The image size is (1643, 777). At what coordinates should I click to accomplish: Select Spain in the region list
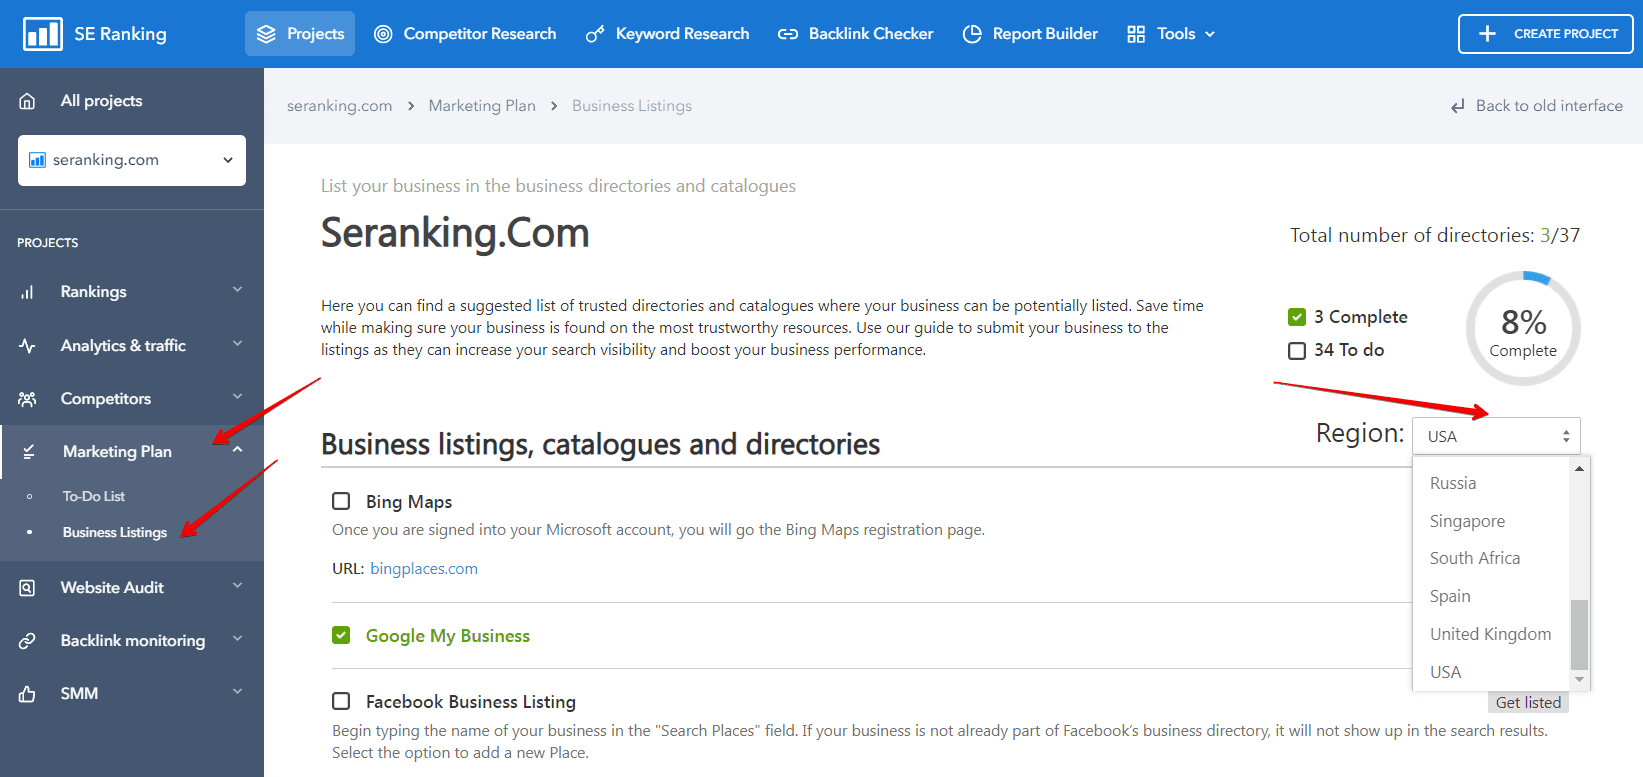(1450, 596)
